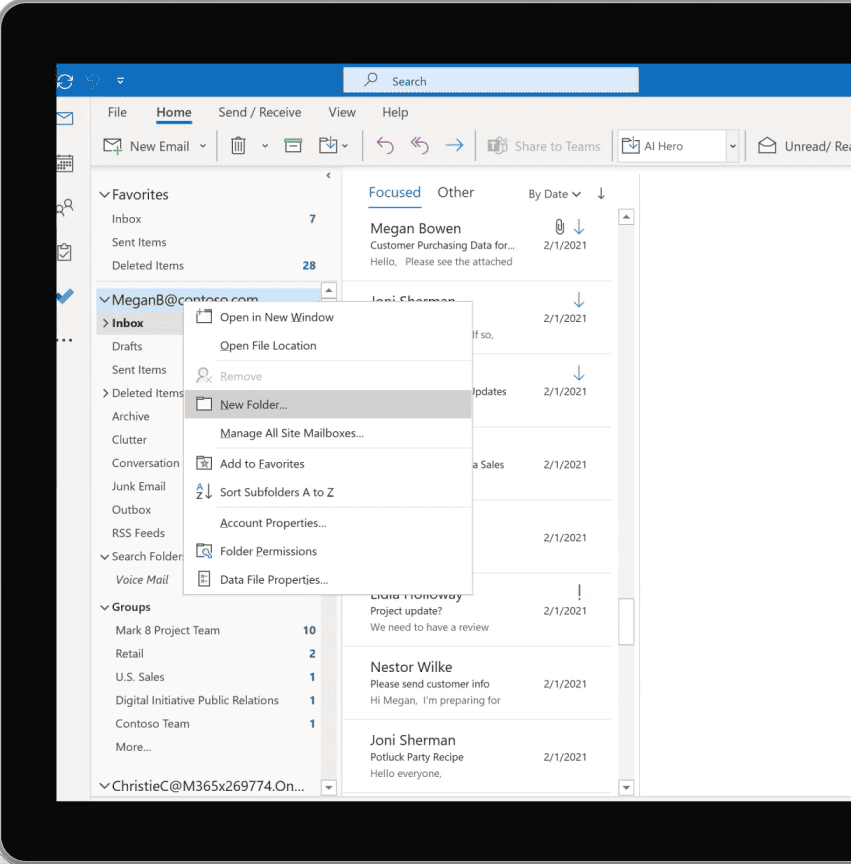Collapse the folder pane arrow
Viewport: 851px width, 864px height.
pyautogui.click(x=328, y=175)
